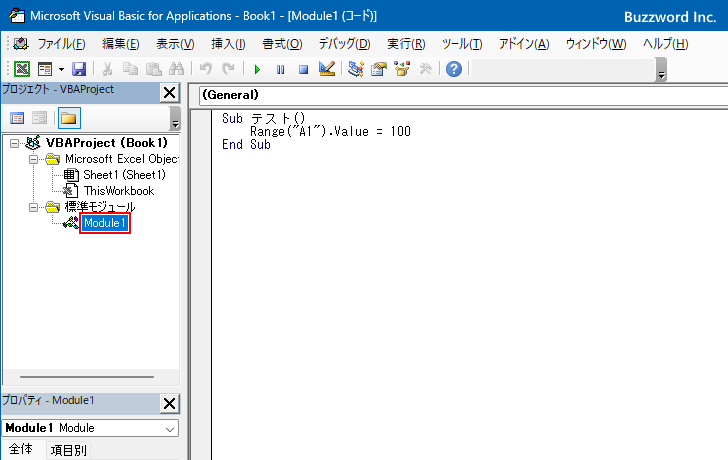Toggle Design Mode icon
This screenshot has width=728, height=460.
(x=327, y=69)
